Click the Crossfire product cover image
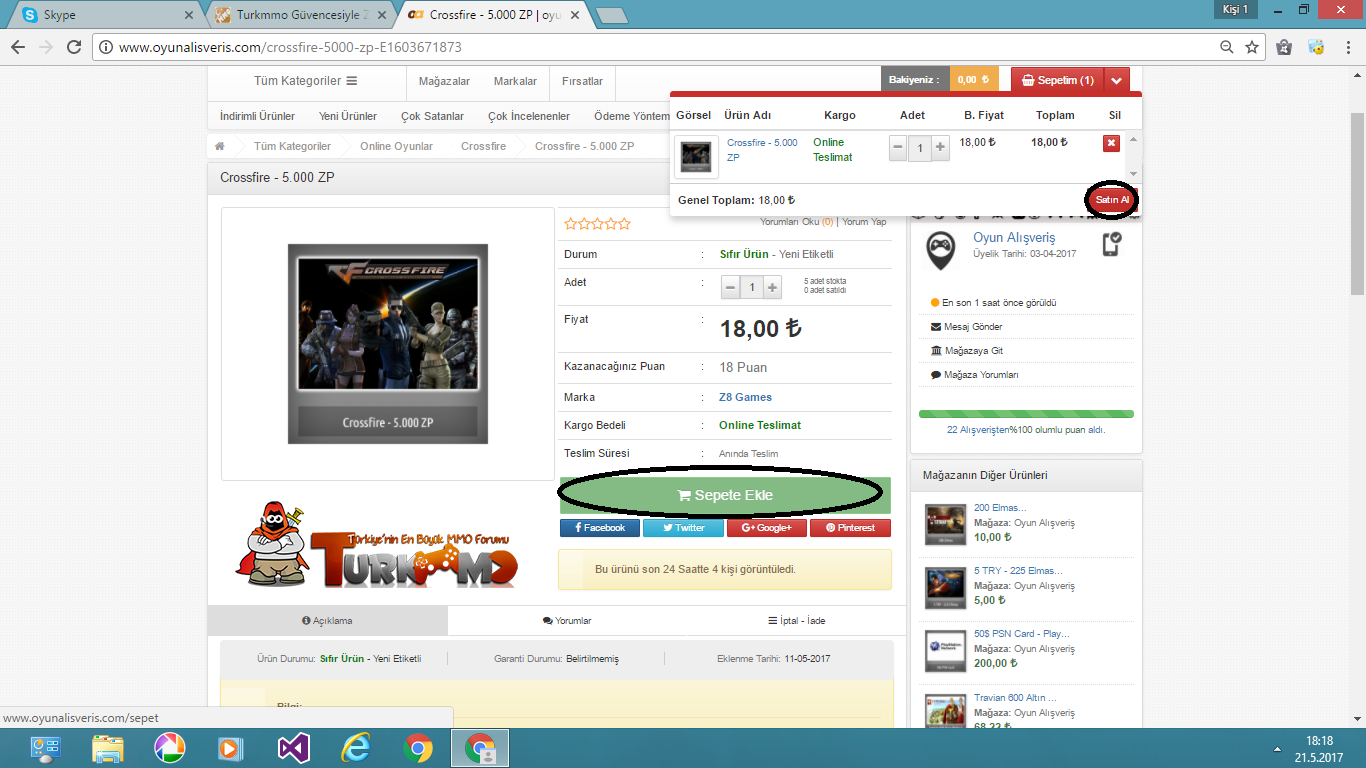Image resolution: width=1366 pixels, height=768 pixels. tap(388, 344)
